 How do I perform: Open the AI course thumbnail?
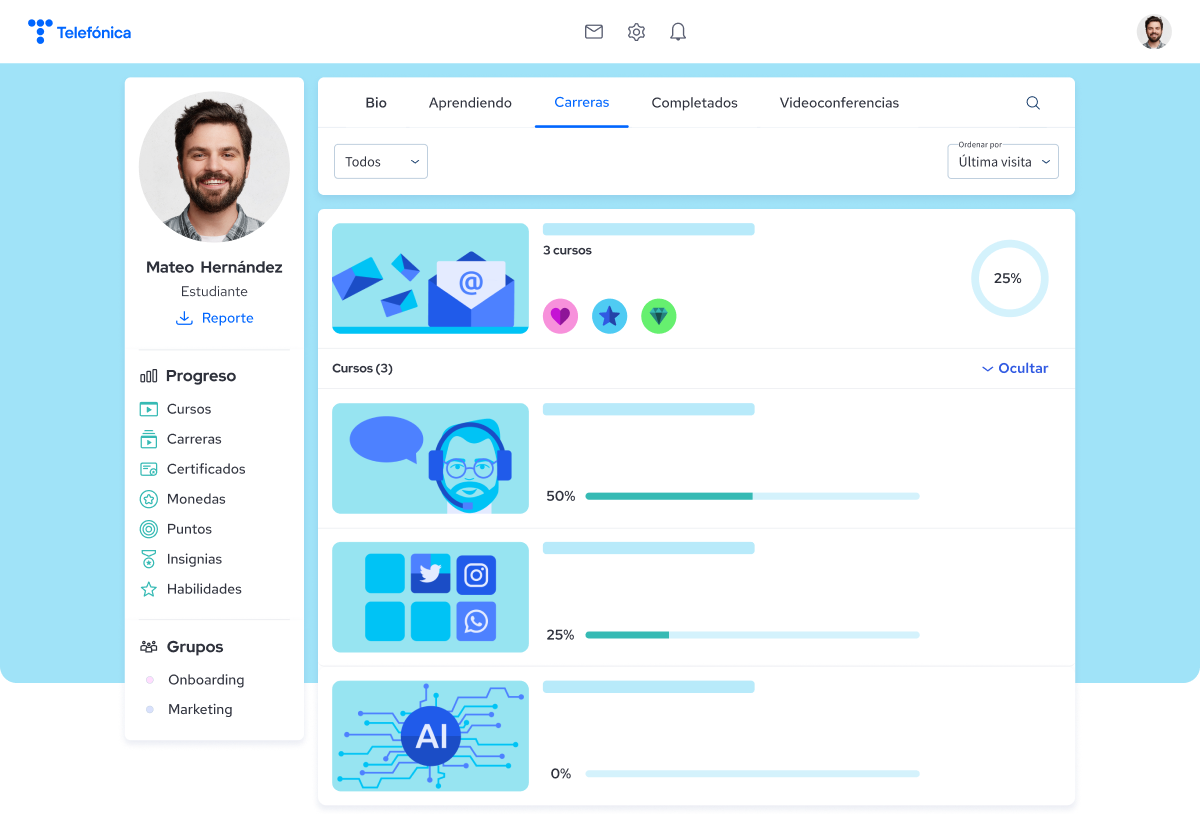pyautogui.click(x=430, y=736)
